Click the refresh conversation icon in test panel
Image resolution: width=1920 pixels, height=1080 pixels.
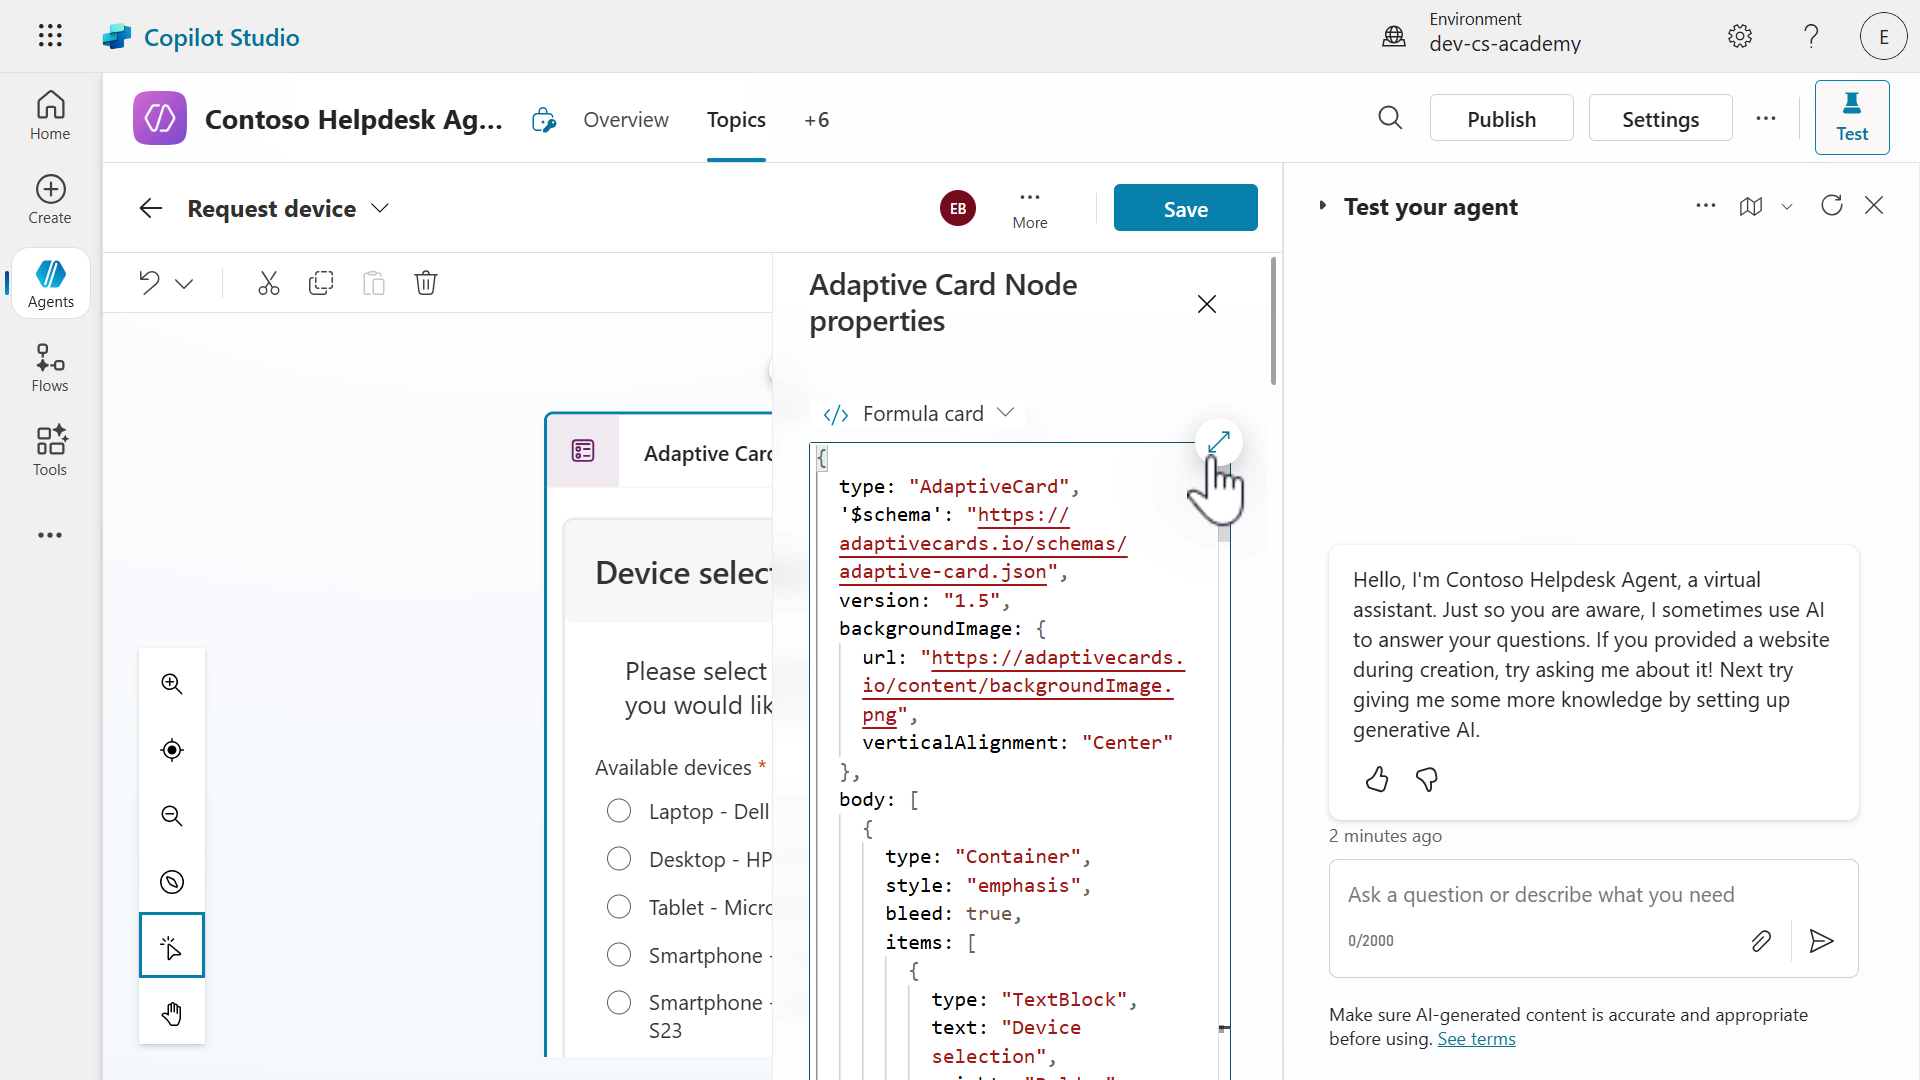pos(1831,206)
